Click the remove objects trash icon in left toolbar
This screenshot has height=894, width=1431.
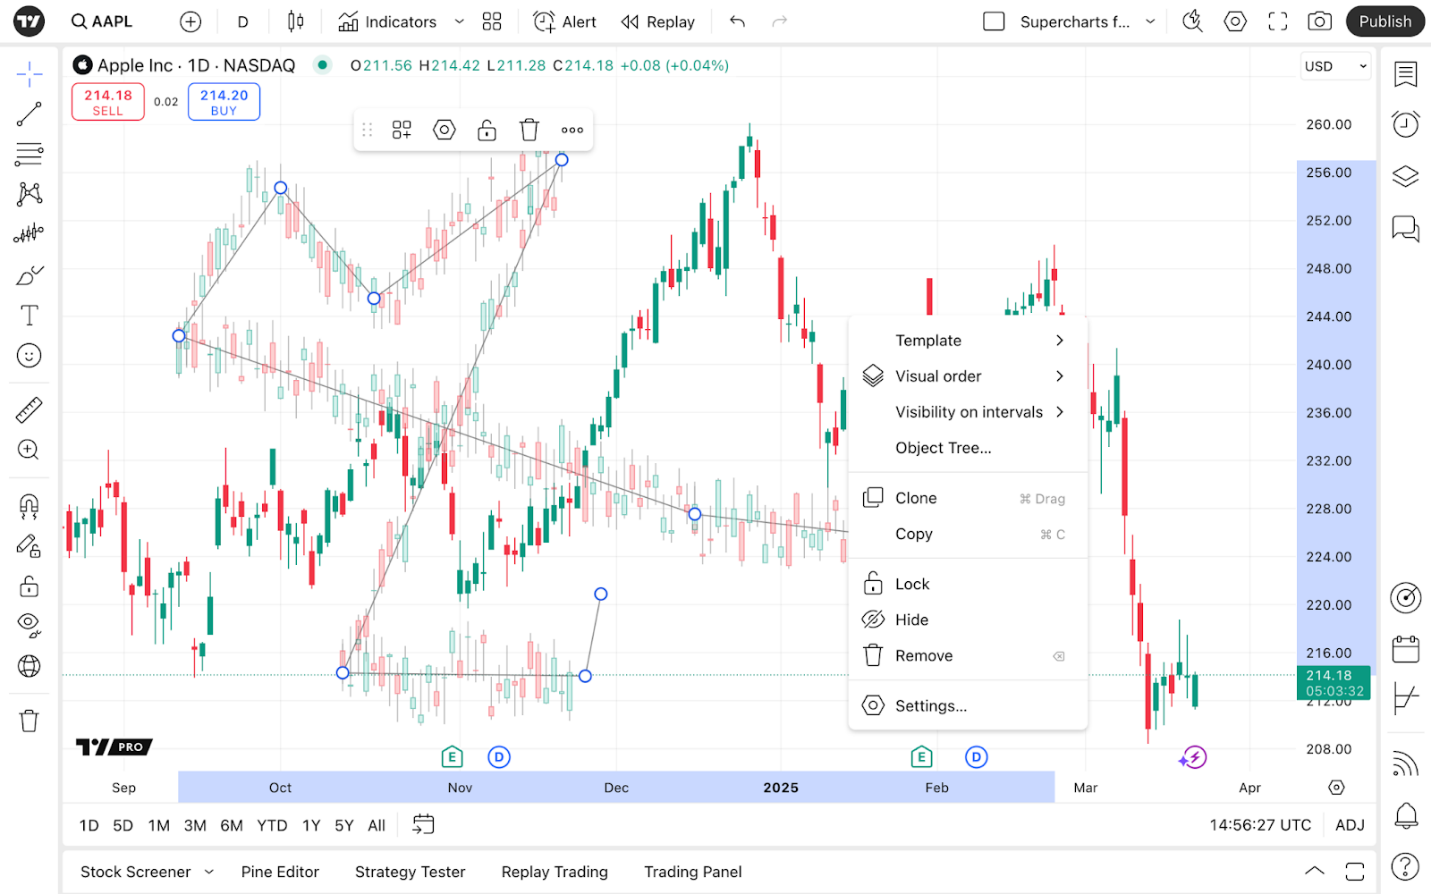pos(29,721)
